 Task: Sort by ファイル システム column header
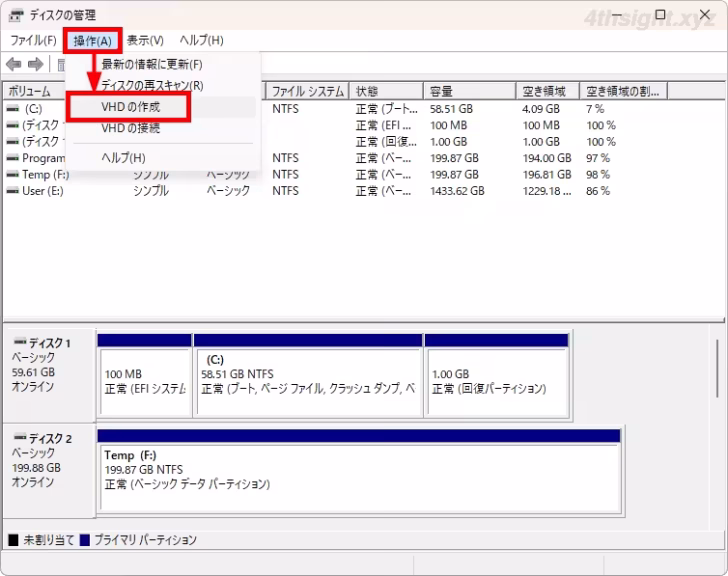tap(307, 91)
